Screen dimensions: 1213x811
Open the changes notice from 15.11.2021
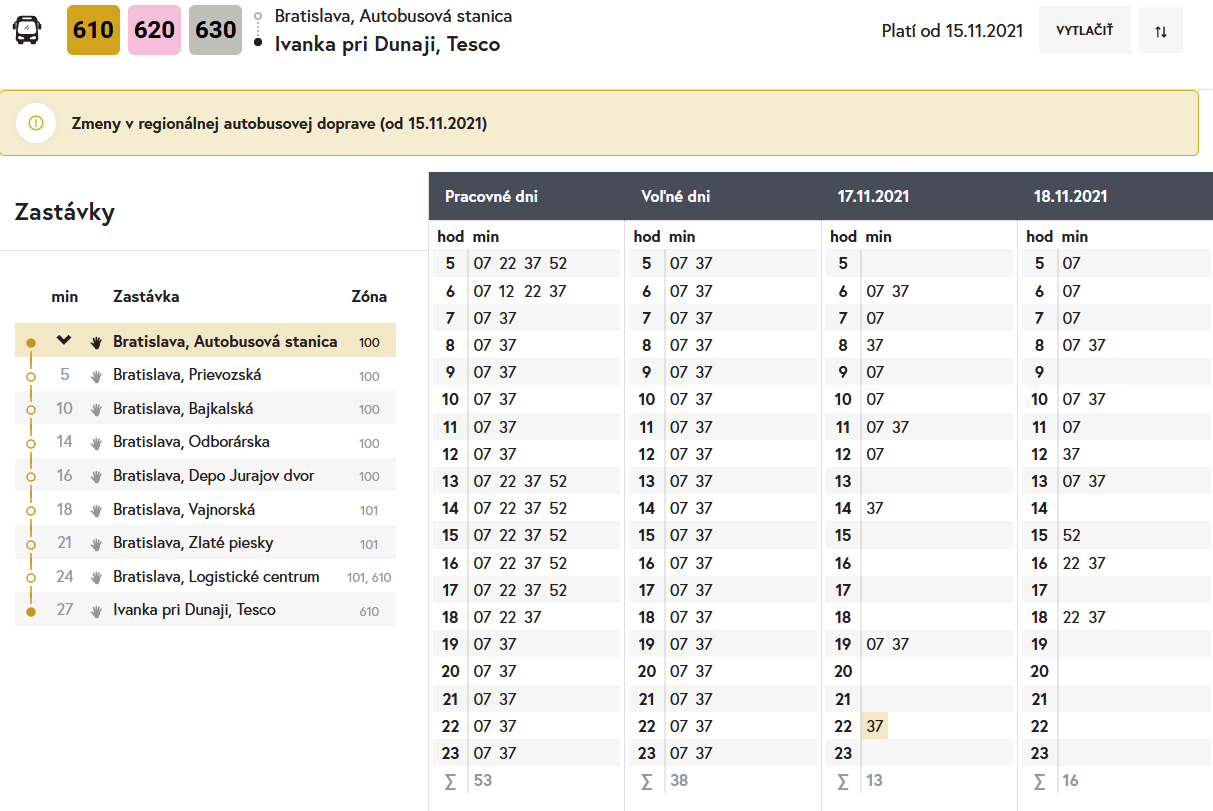[279, 124]
